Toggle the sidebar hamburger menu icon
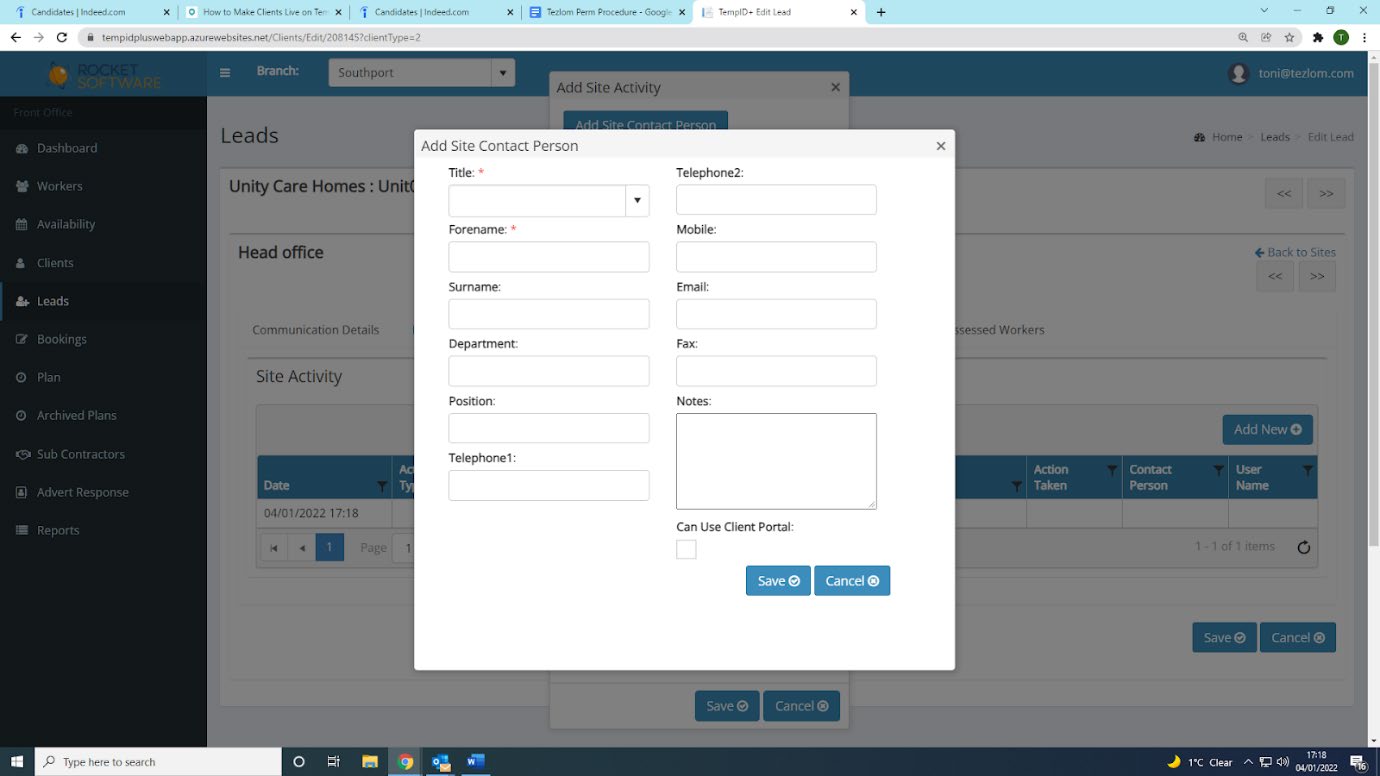The image size is (1380, 776). click(x=225, y=73)
